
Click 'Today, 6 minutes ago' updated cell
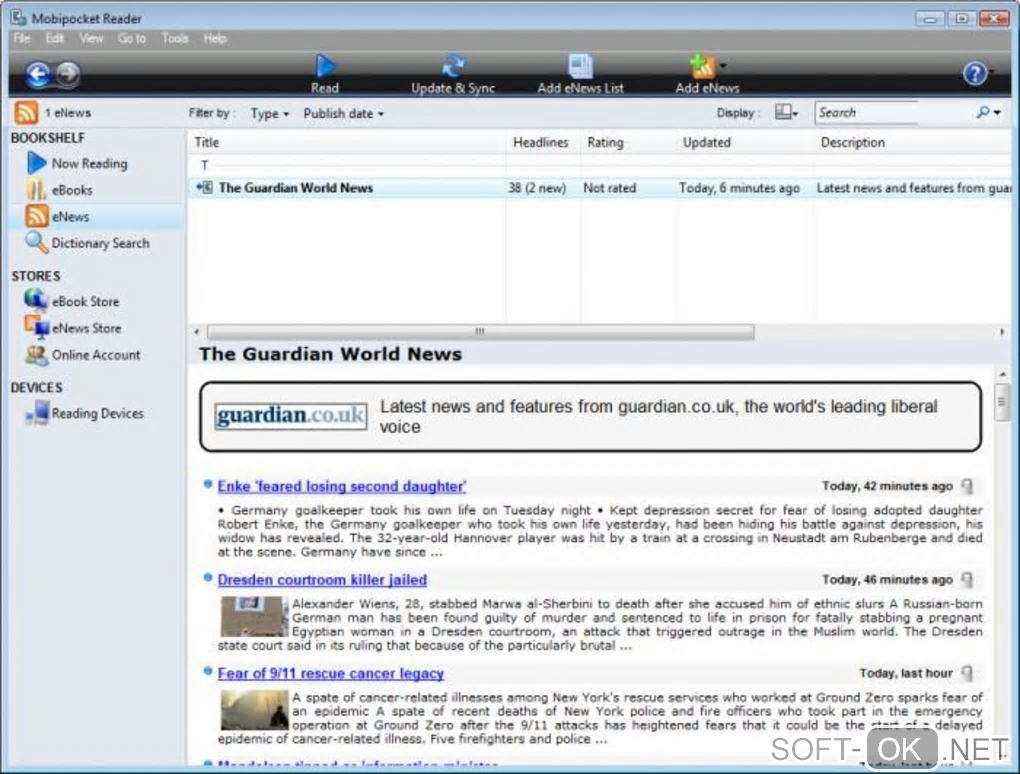point(739,188)
